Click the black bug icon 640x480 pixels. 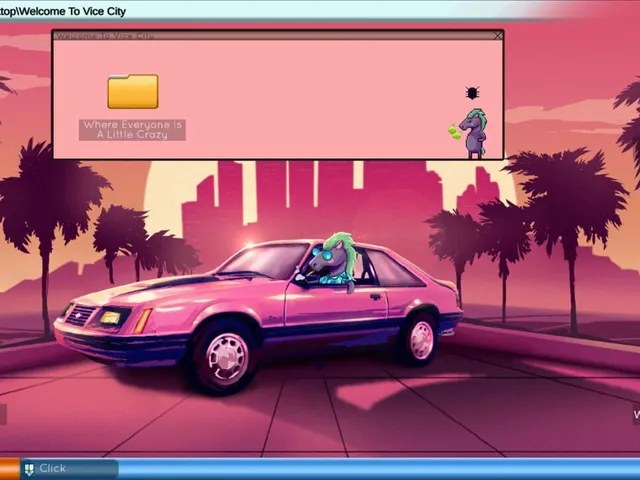pyautogui.click(x=472, y=93)
